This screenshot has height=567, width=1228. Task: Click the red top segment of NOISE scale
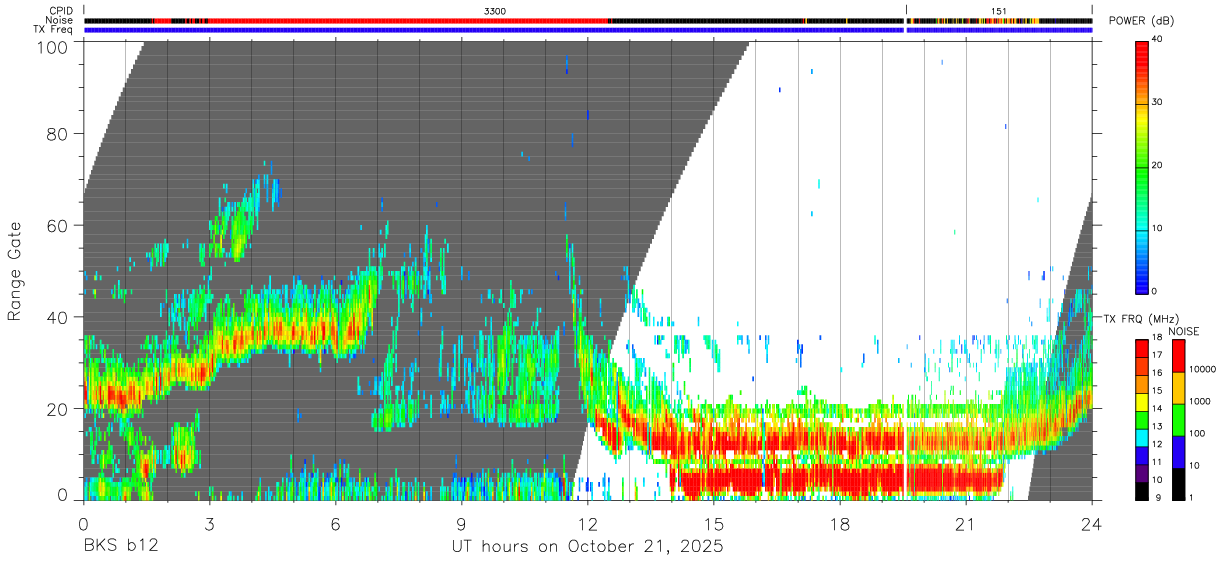1177,355
